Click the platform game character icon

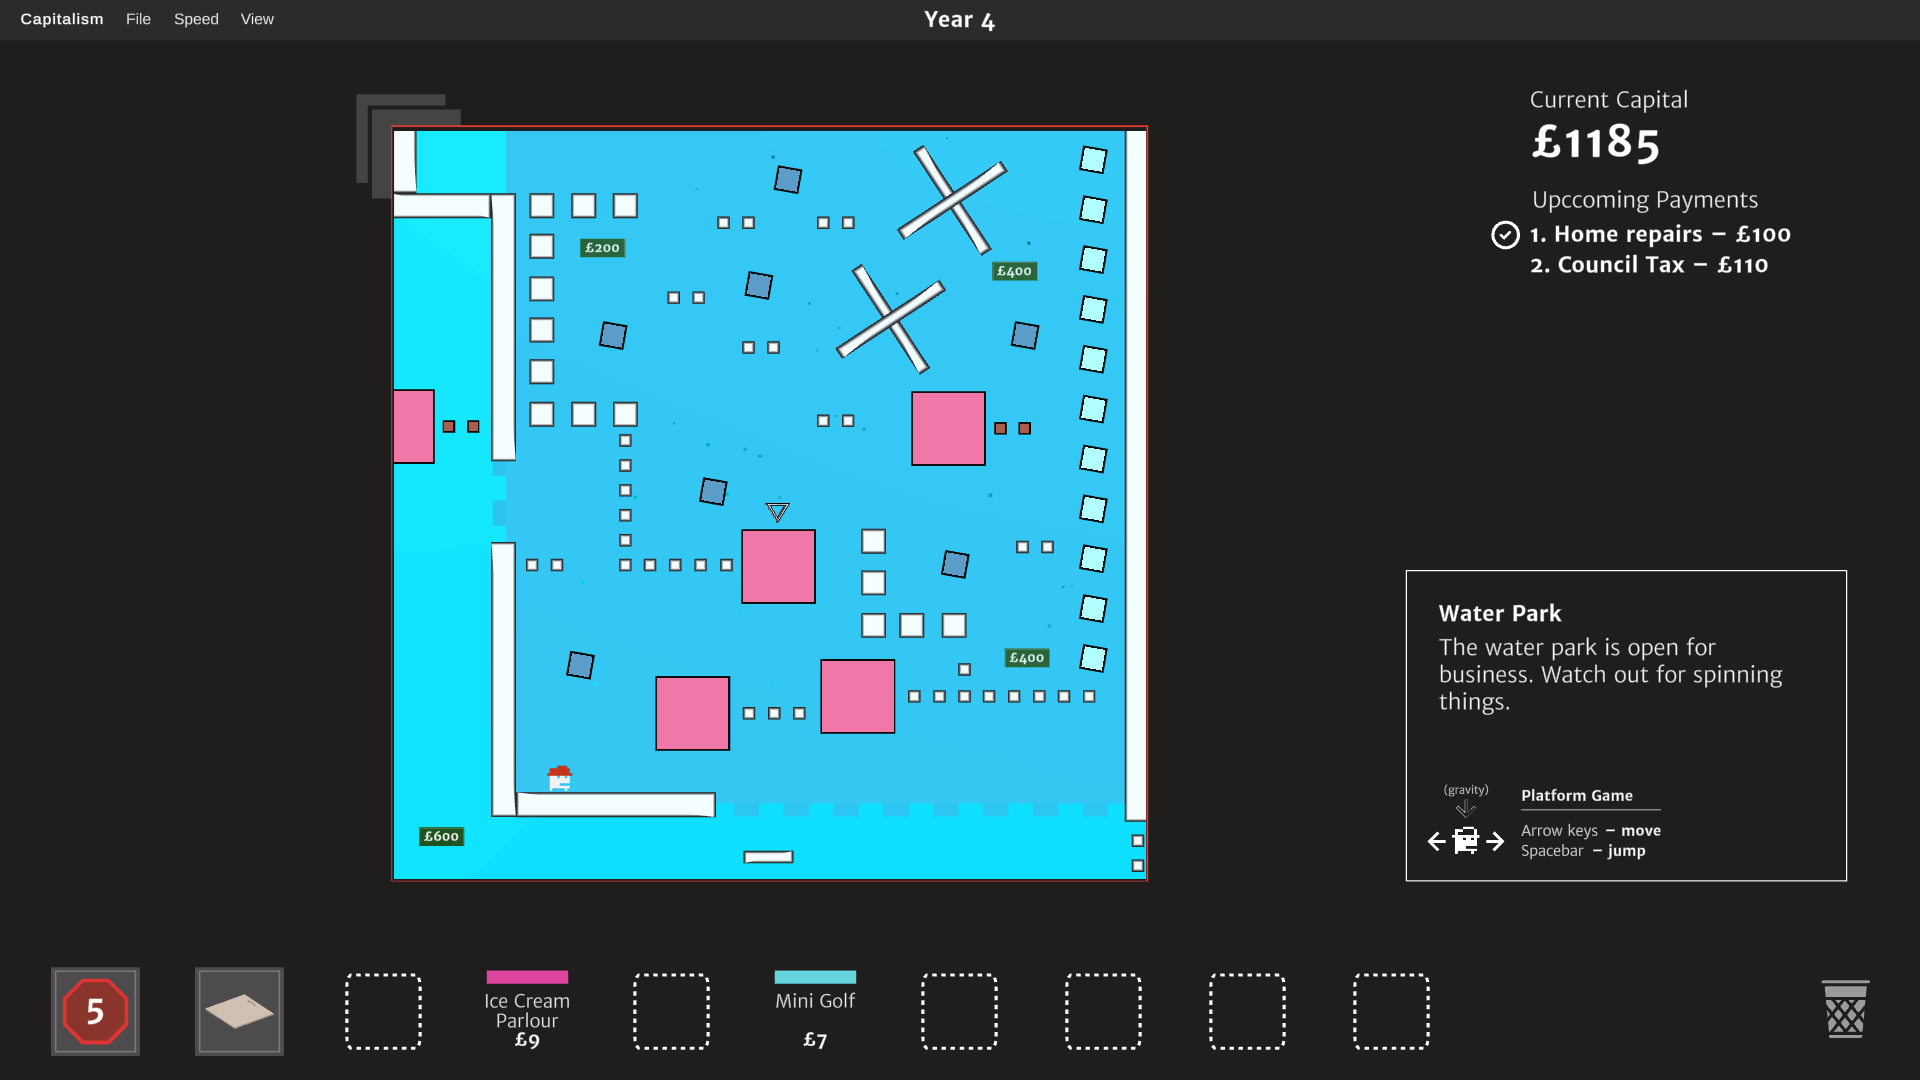(1466, 840)
